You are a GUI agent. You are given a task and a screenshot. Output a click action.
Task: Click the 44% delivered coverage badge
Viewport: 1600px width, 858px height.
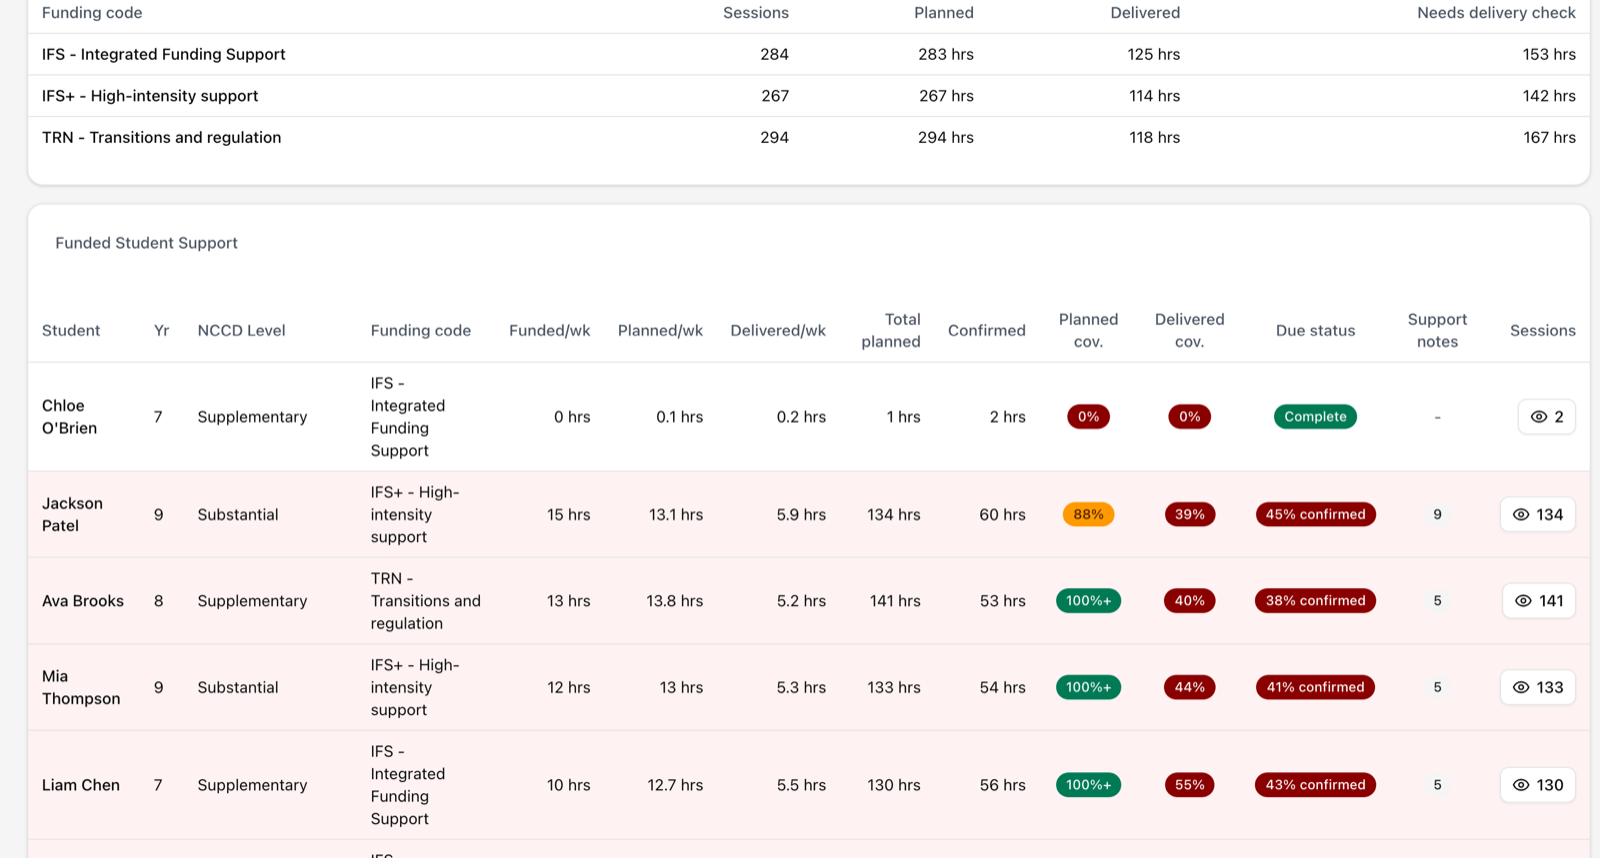pos(1189,688)
